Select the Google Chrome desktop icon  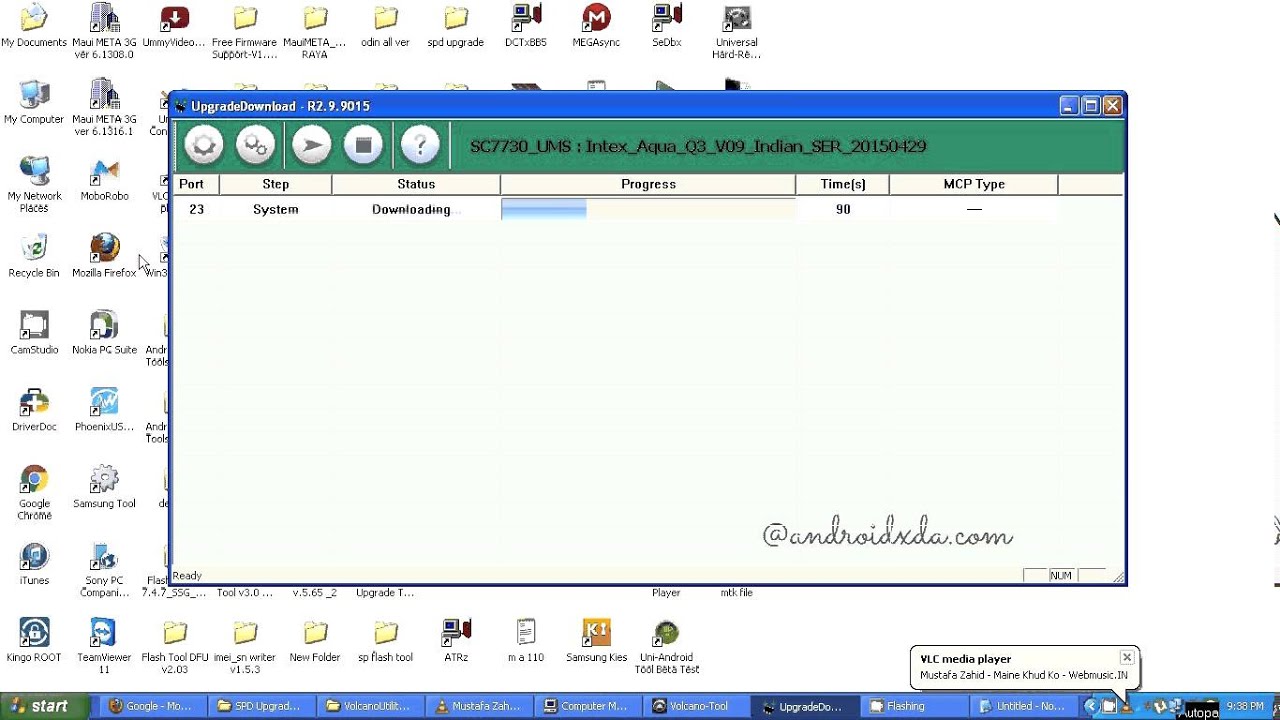[34, 492]
